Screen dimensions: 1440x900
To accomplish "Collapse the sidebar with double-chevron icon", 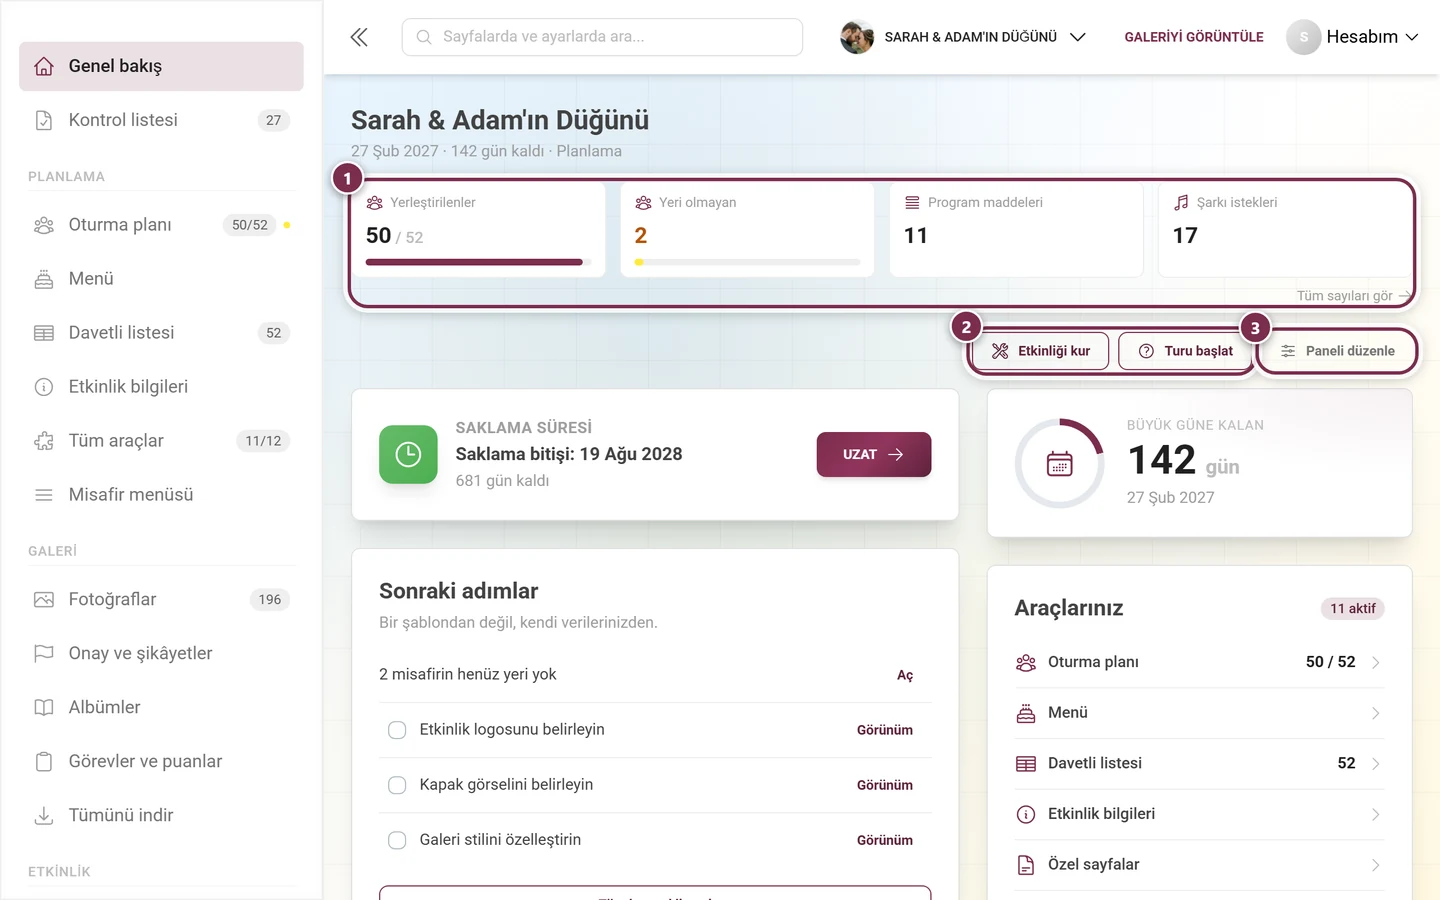I will (359, 37).
